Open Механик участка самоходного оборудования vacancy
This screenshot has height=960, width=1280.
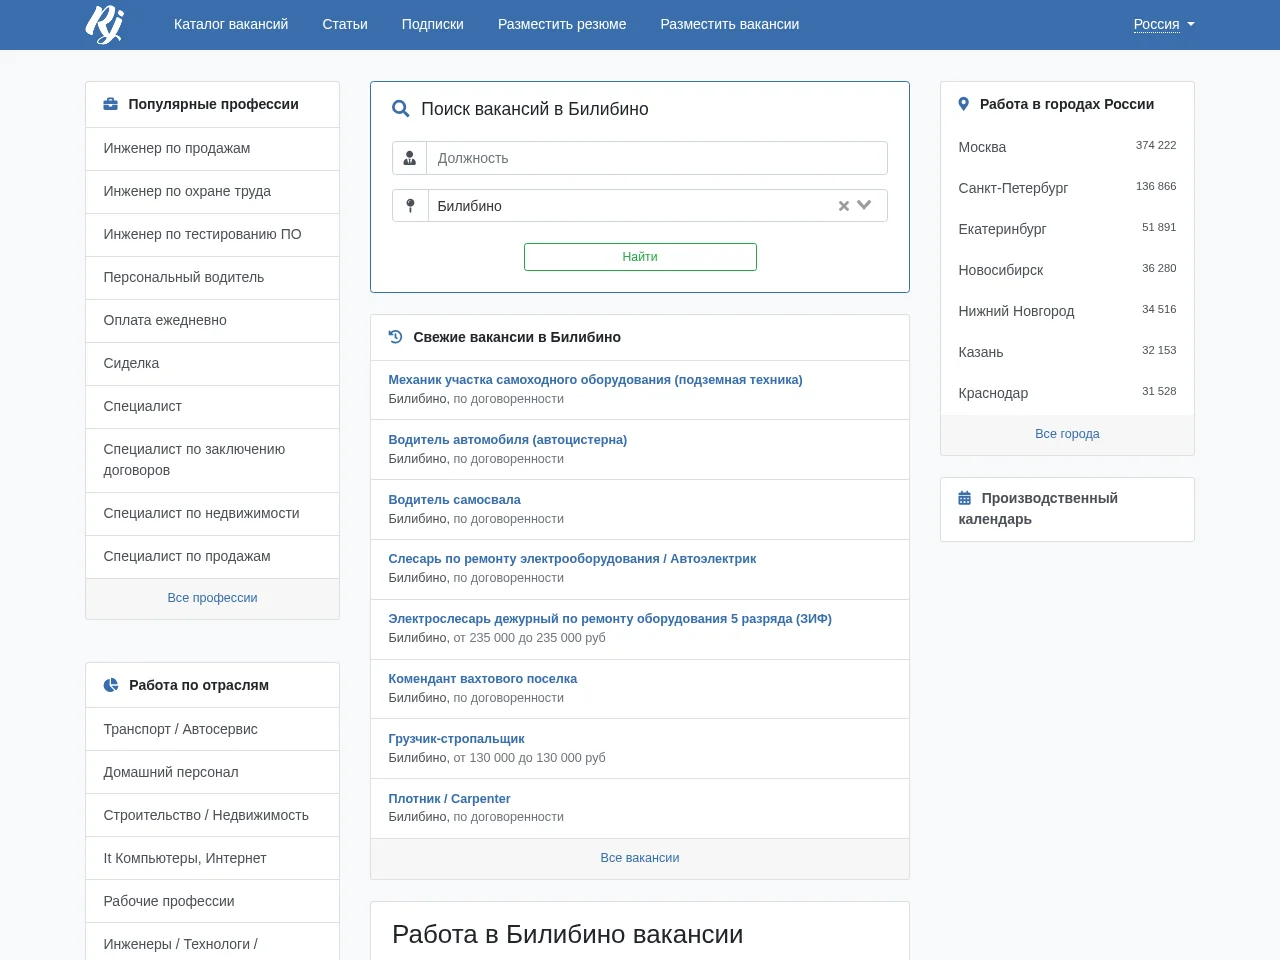(596, 380)
